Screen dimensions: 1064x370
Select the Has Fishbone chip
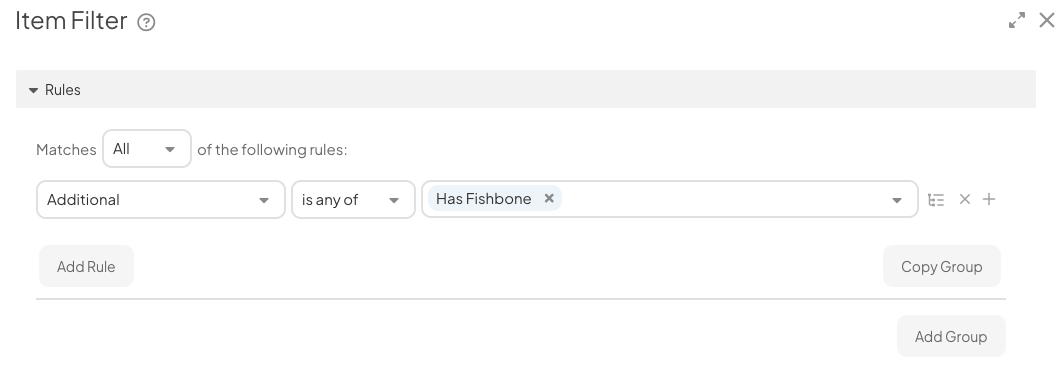click(484, 199)
